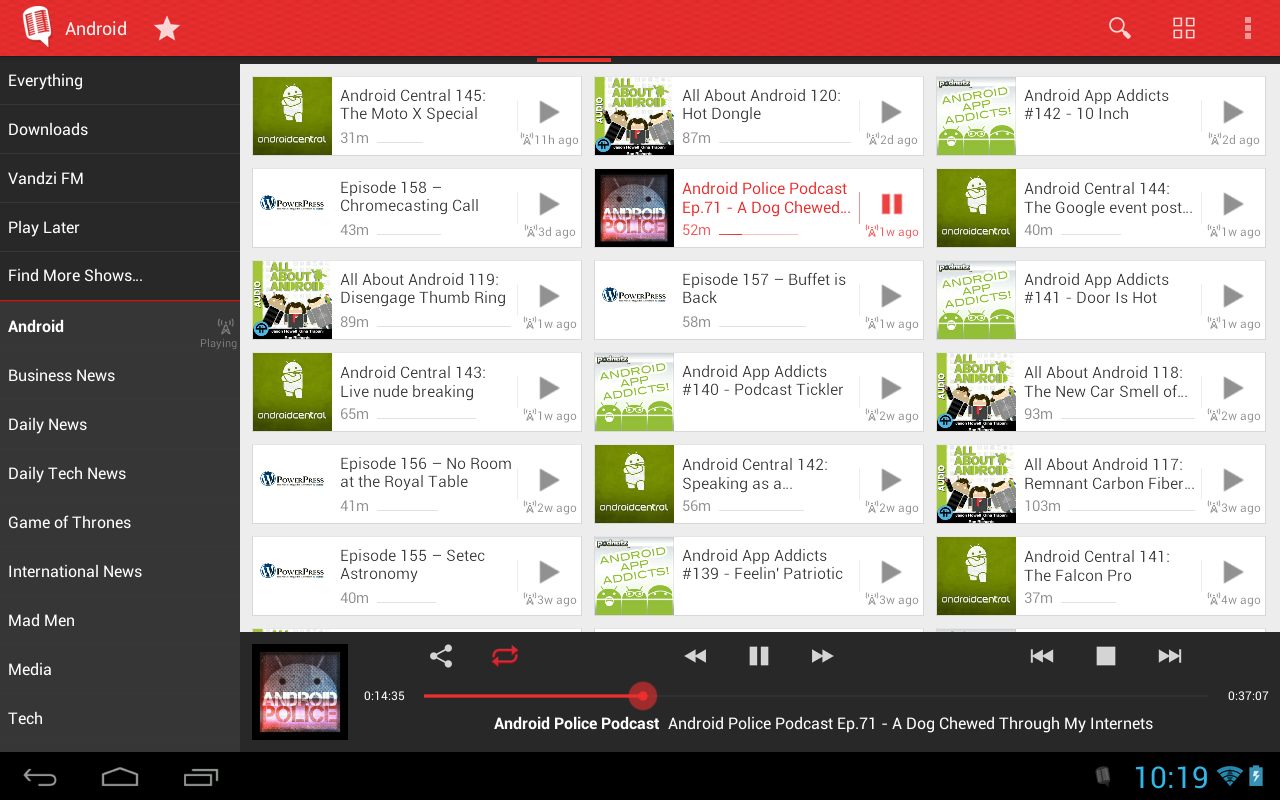Open the Android Police Podcast Ep.71 card thumbnail

pyautogui.click(x=634, y=207)
